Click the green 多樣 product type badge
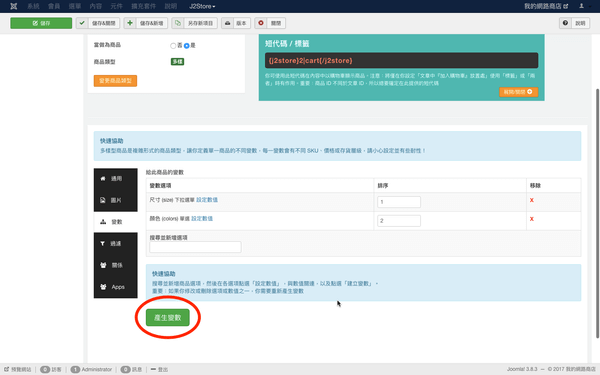Viewport: 600px width, 375px height. pyautogui.click(x=177, y=62)
